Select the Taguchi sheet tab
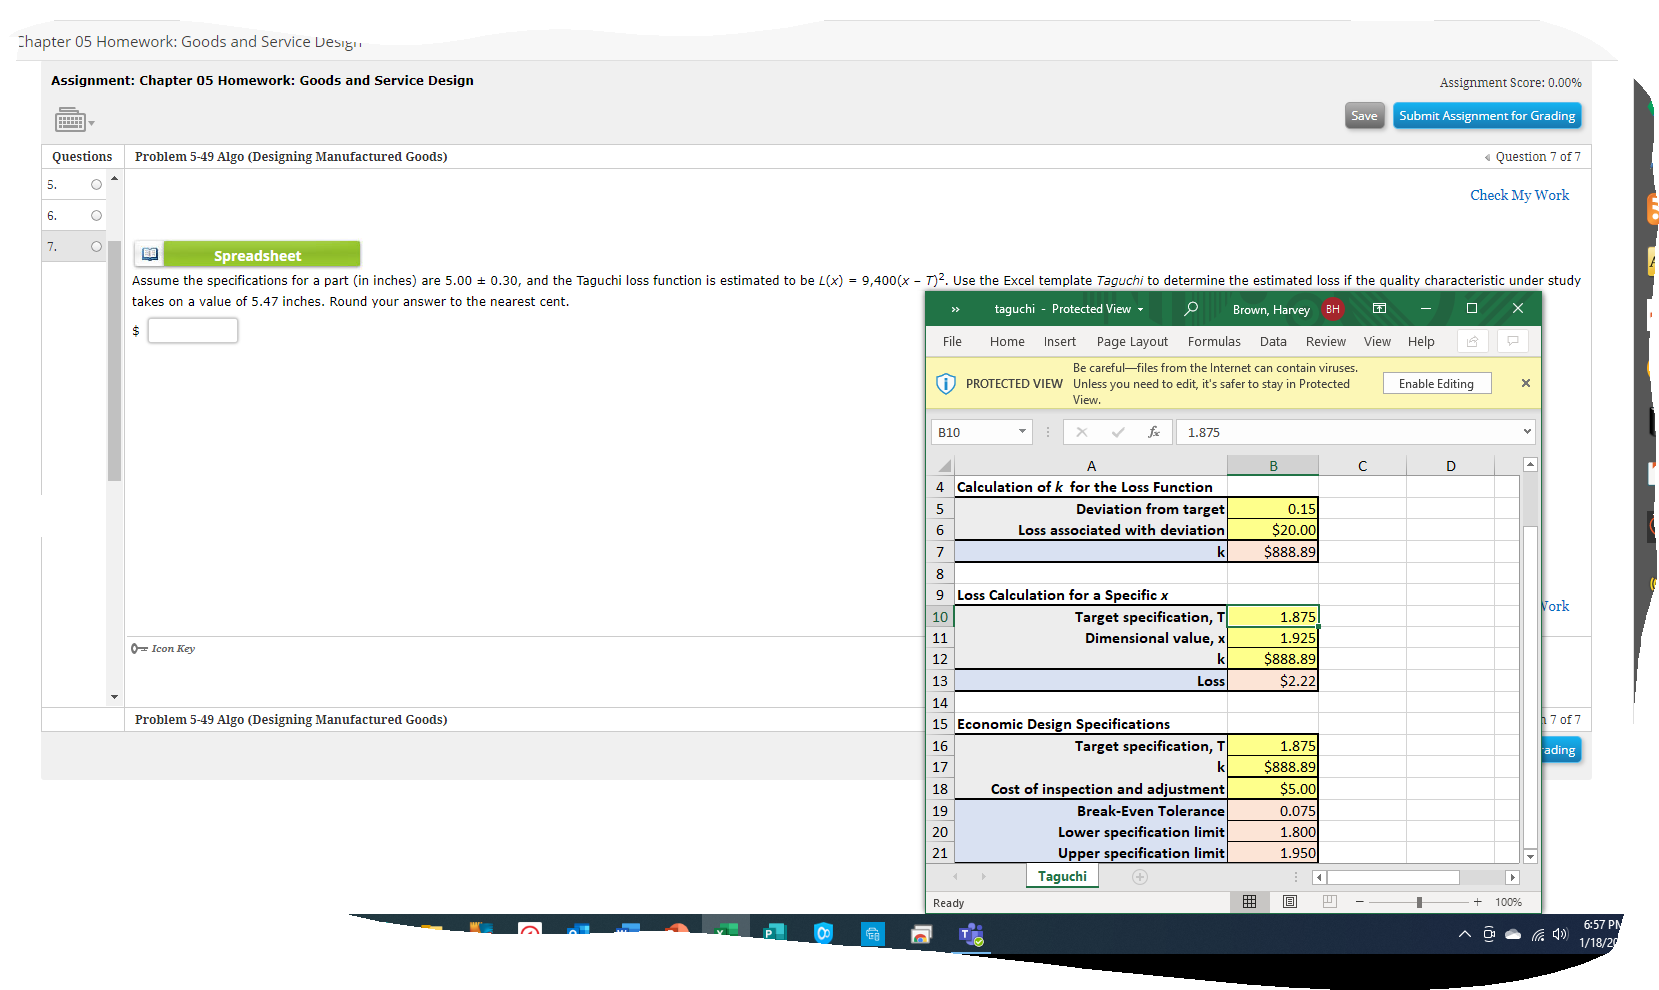This screenshot has width=1659, height=990. pos(1062,876)
